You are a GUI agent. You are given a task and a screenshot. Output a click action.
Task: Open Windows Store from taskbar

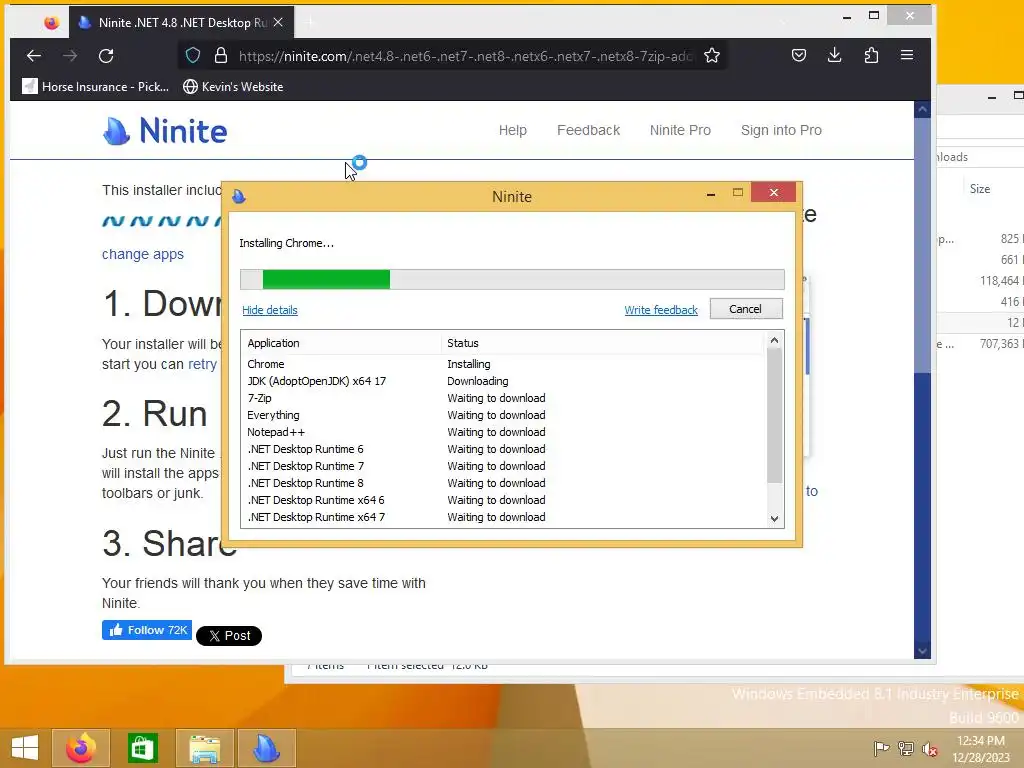pos(142,748)
